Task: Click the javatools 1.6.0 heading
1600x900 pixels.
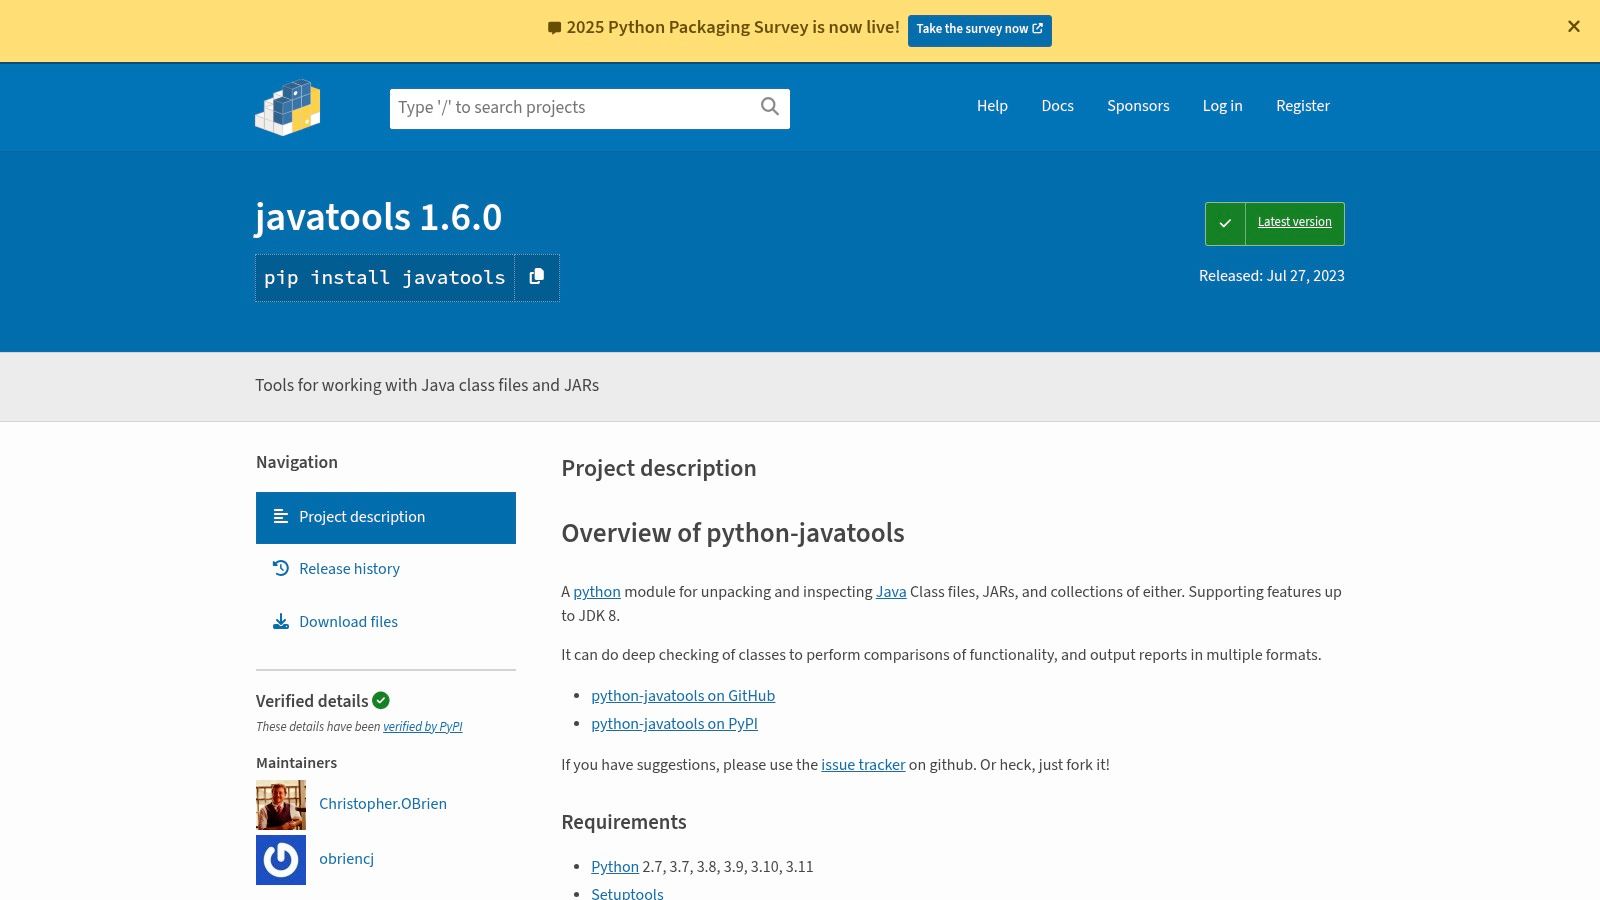Action: point(378,217)
